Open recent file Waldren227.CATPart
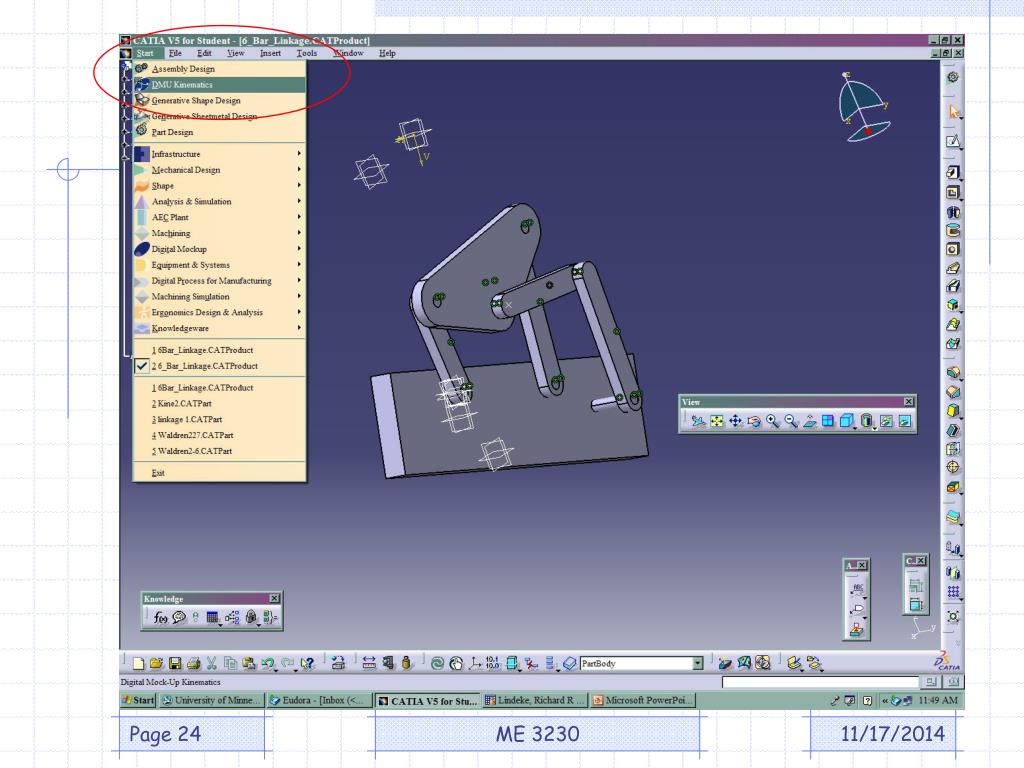The height and width of the screenshot is (768, 1024). [x=219, y=436]
